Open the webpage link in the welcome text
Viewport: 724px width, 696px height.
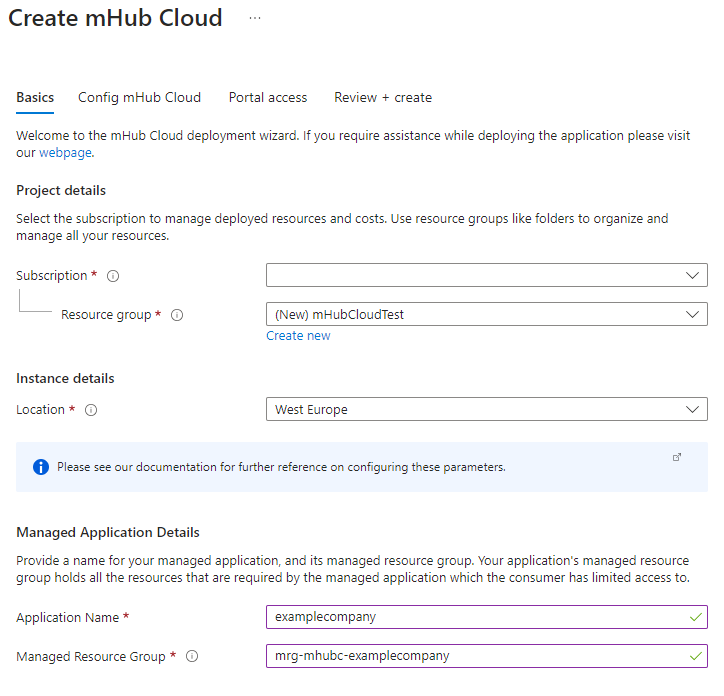(65, 153)
